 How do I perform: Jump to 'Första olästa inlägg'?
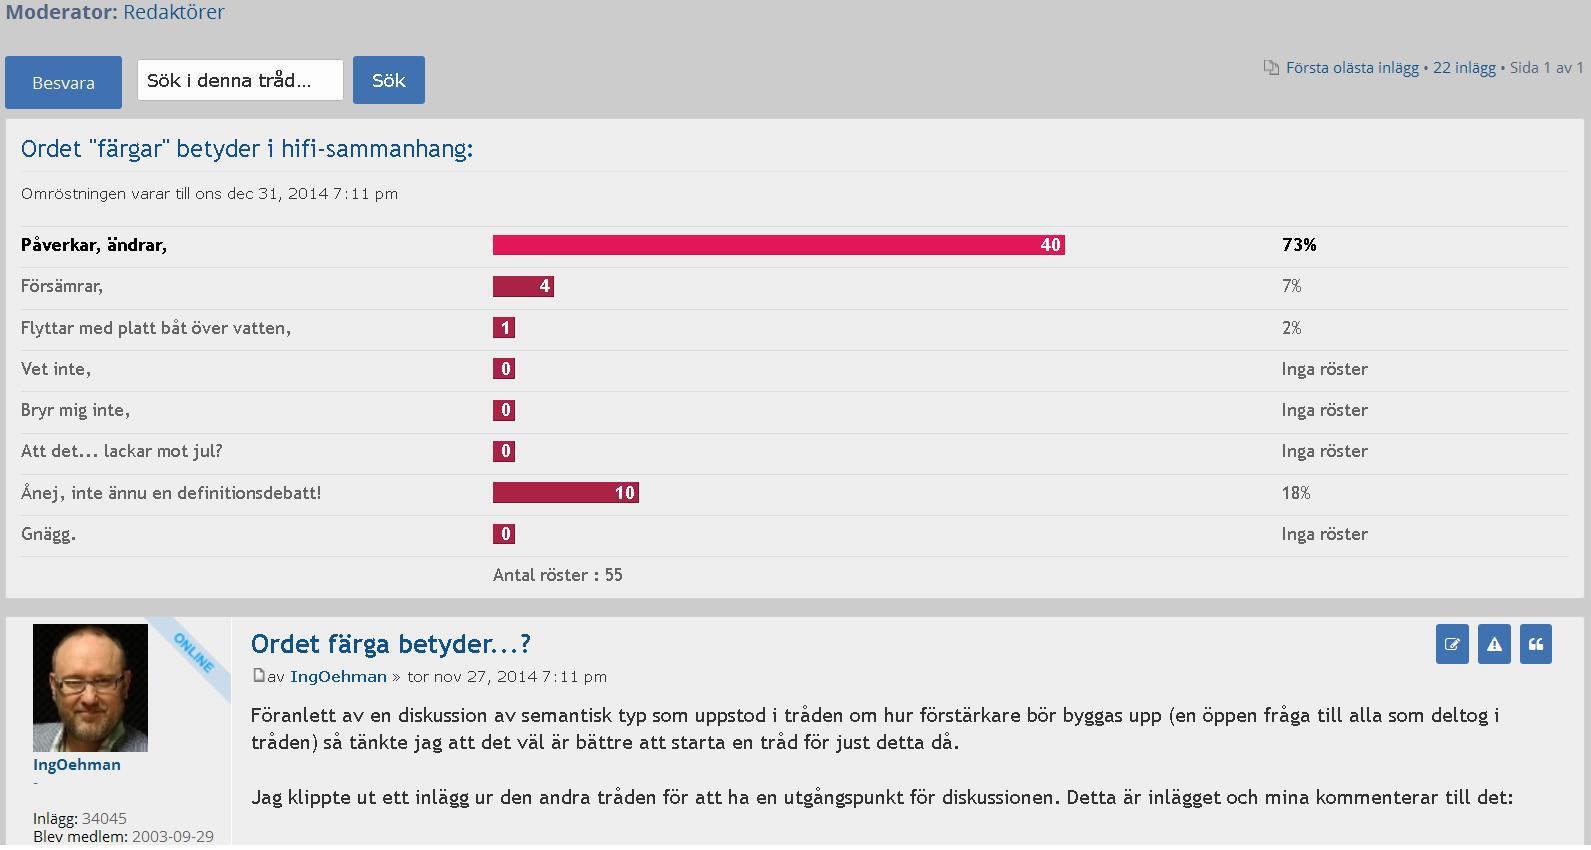click(1352, 68)
